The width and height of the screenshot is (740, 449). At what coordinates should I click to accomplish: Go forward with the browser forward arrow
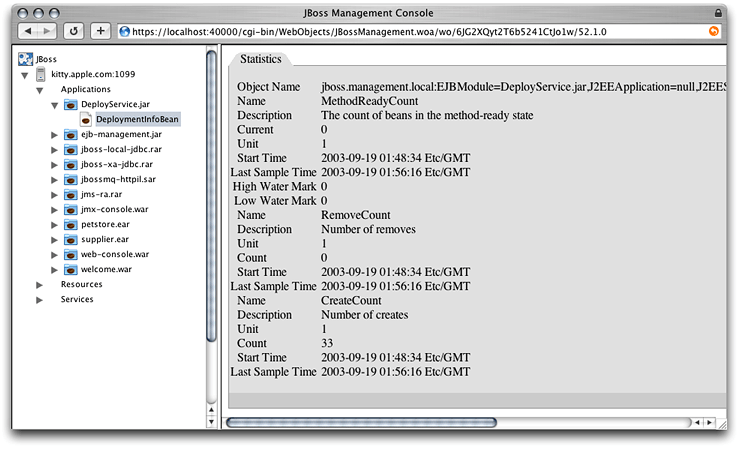pos(47,31)
